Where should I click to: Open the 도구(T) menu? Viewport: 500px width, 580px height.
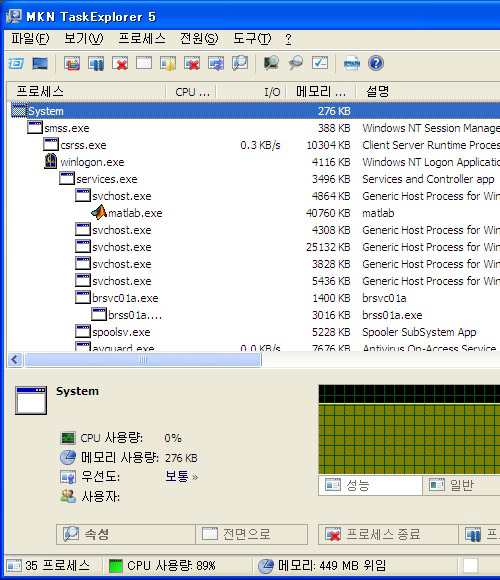click(252, 38)
